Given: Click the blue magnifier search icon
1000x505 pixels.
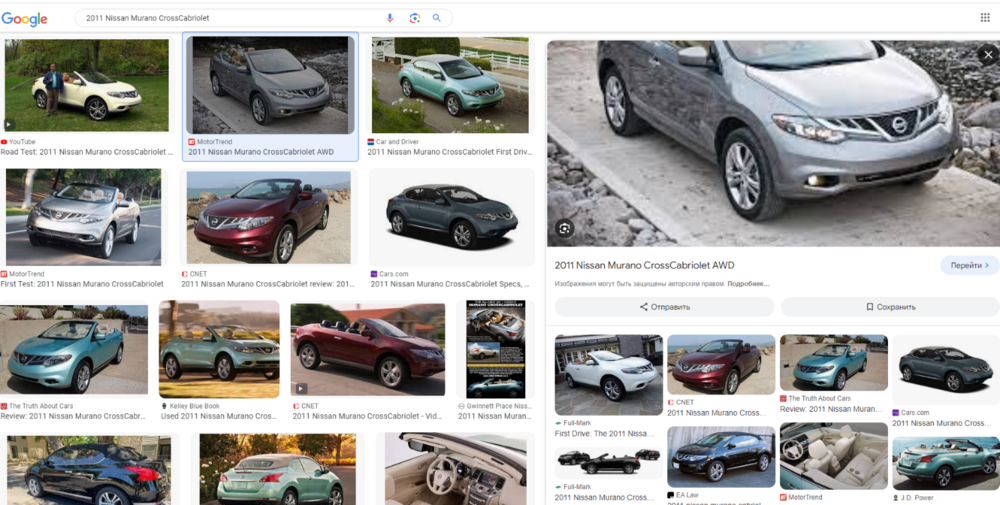Looking at the screenshot, I should 437,18.
